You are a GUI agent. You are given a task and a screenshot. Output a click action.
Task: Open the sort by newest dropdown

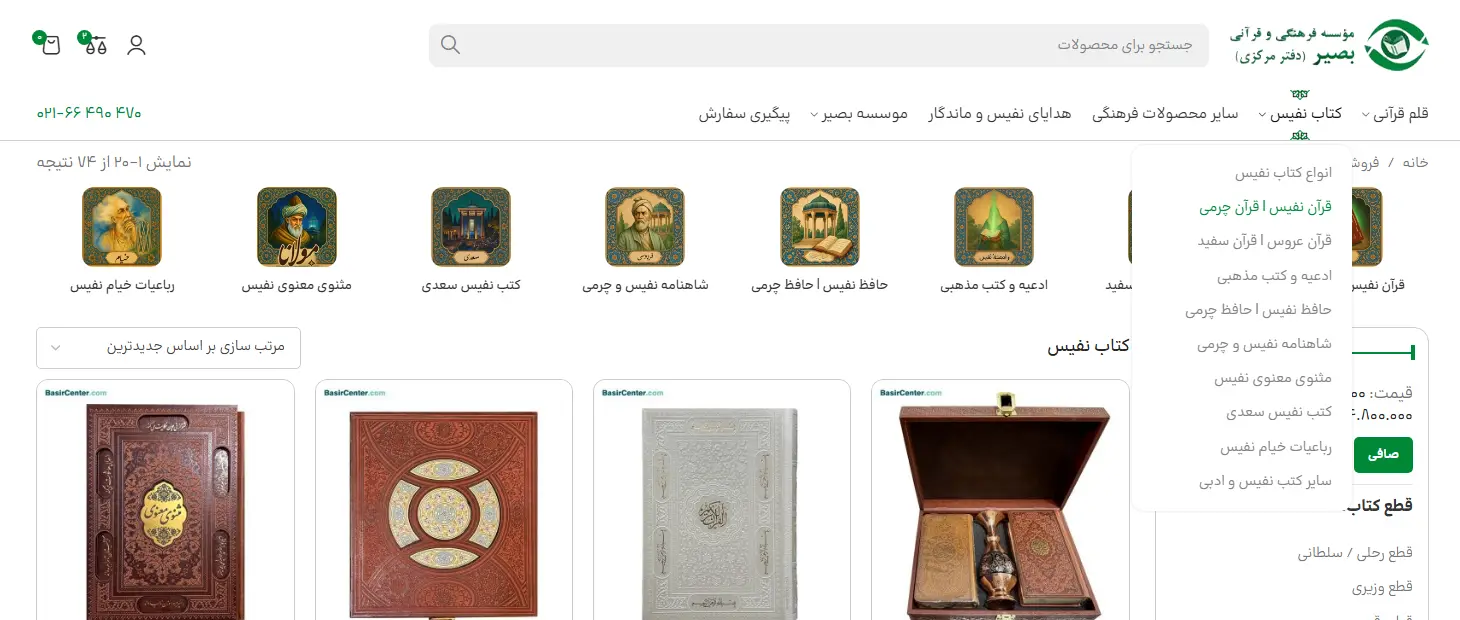pos(168,347)
